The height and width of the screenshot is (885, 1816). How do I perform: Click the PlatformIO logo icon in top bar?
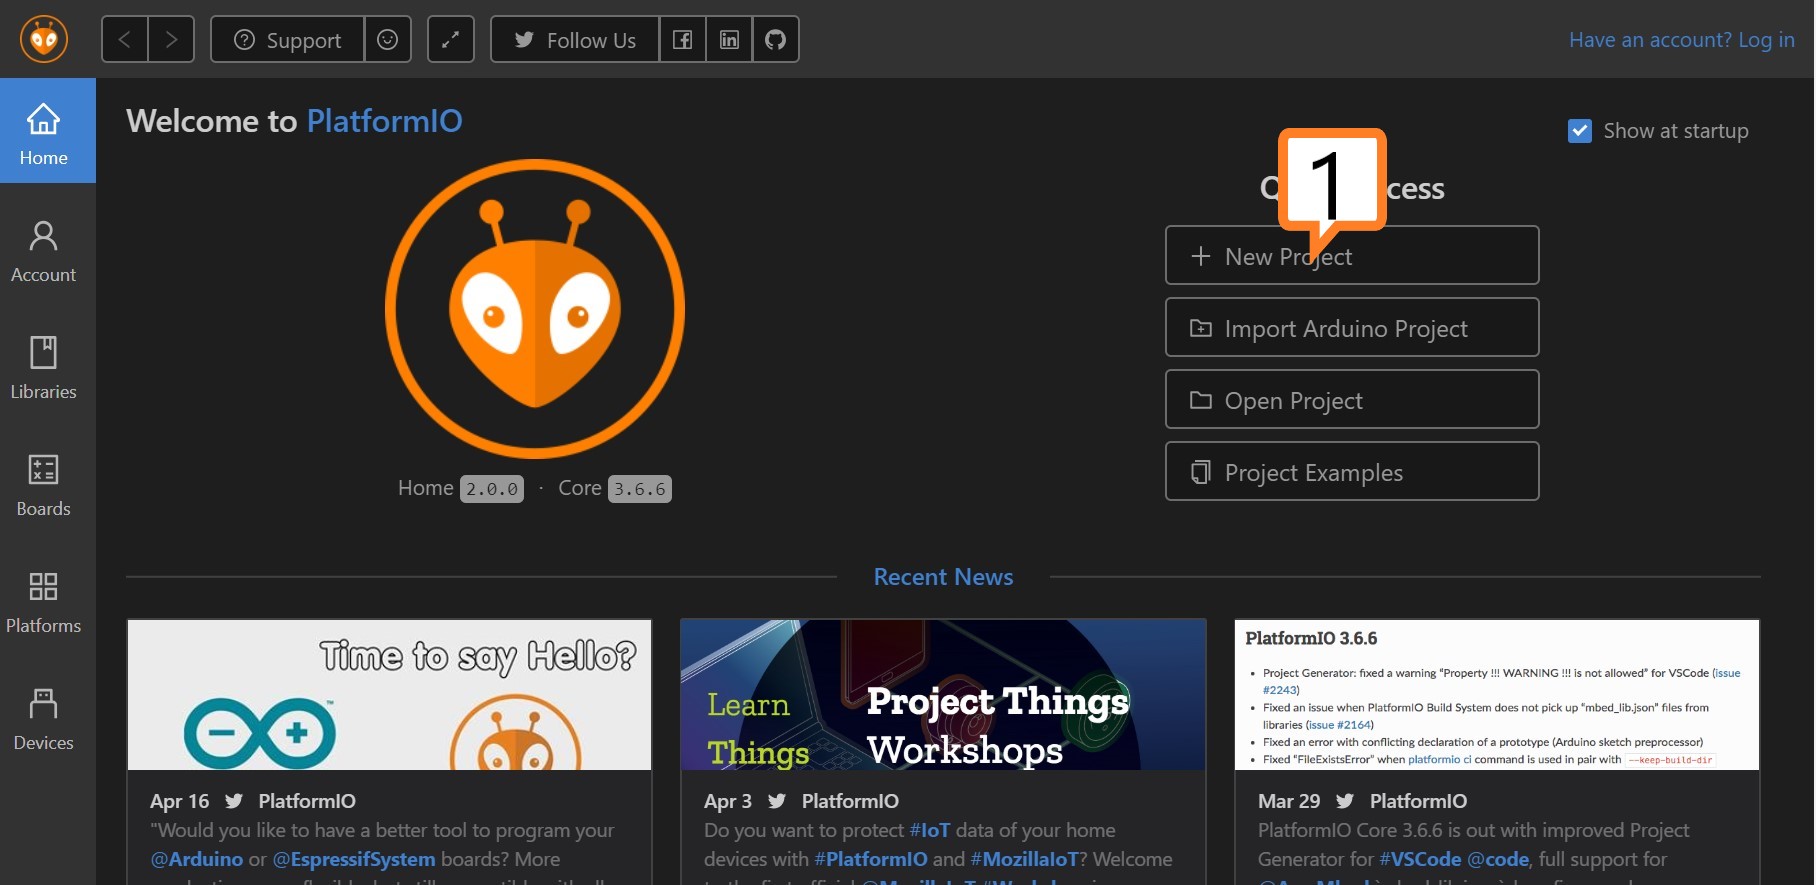coord(44,39)
